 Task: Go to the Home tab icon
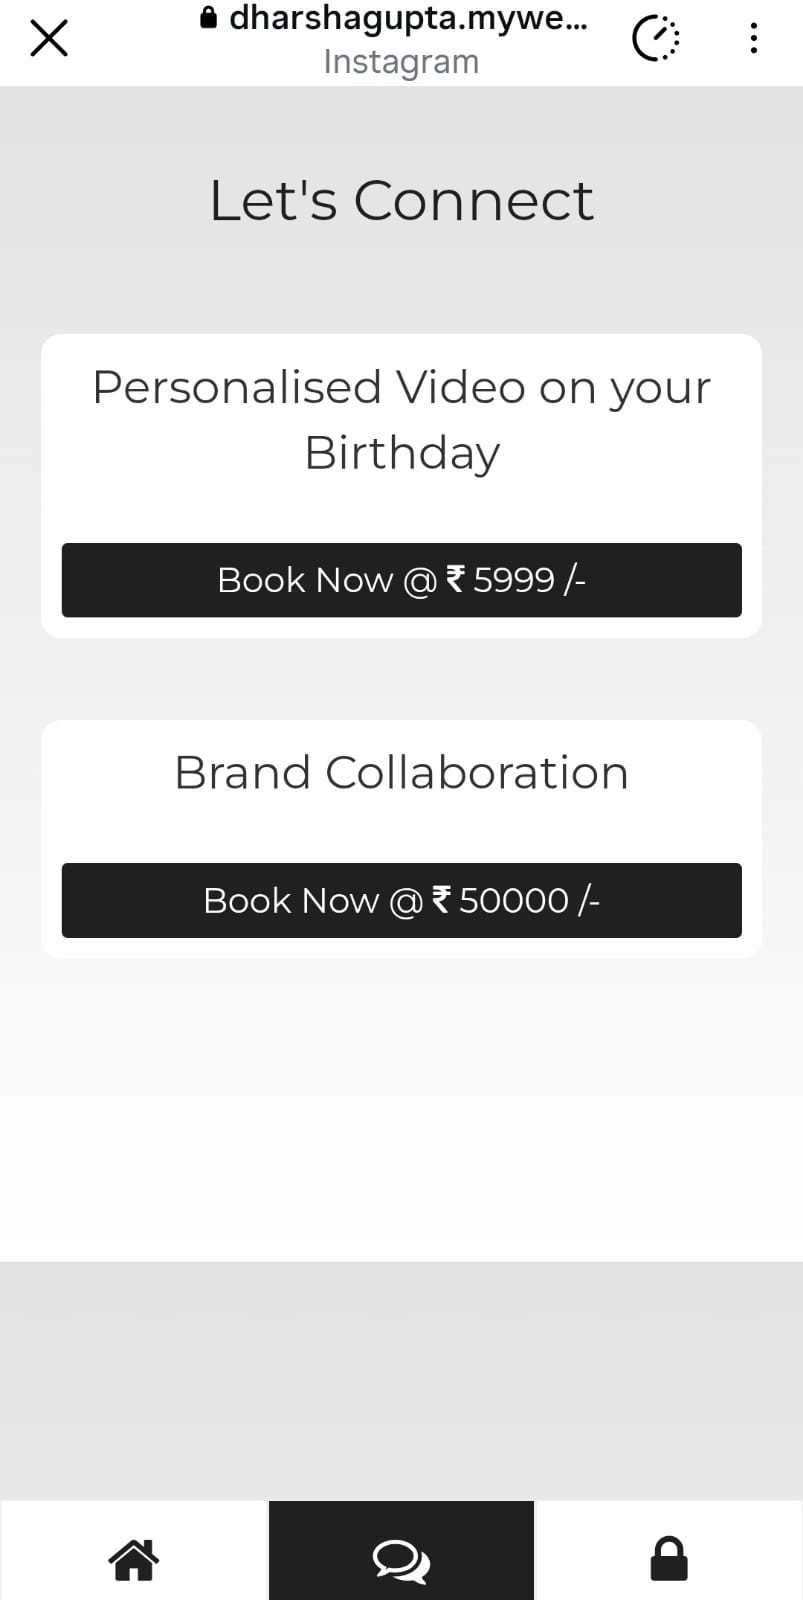point(134,1559)
